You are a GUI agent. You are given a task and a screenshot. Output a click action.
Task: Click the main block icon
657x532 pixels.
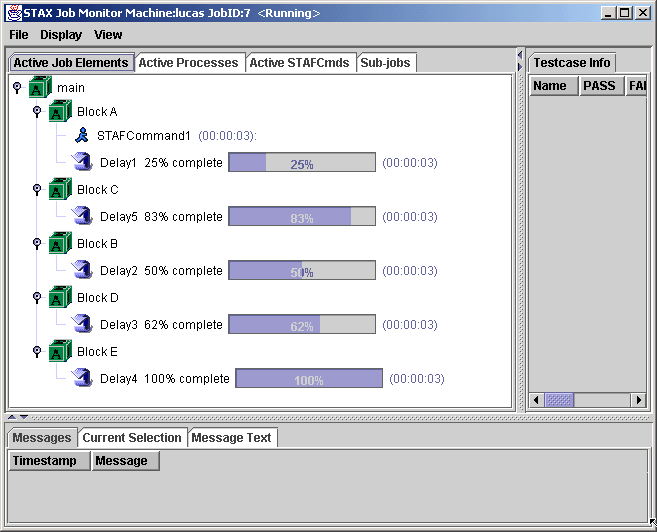tap(40, 87)
